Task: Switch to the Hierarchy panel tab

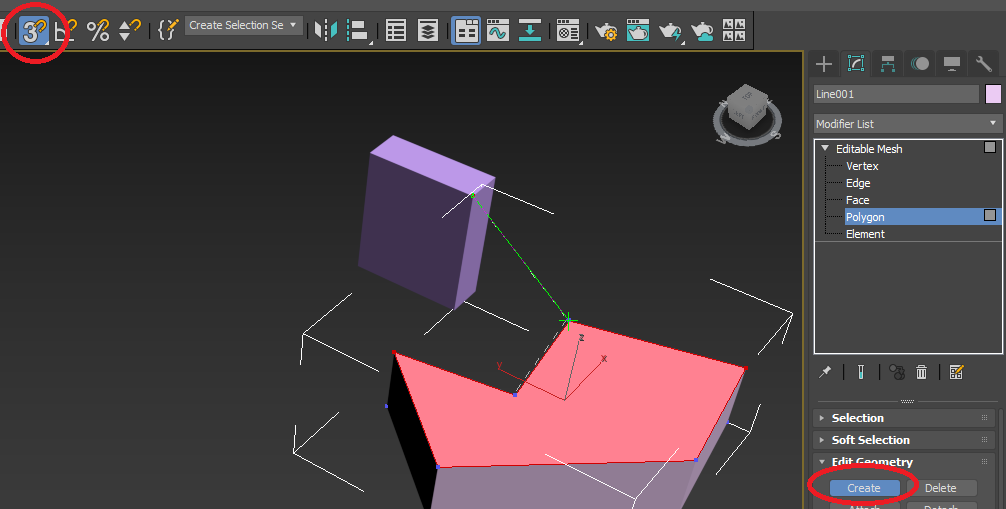Action: click(888, 64)
